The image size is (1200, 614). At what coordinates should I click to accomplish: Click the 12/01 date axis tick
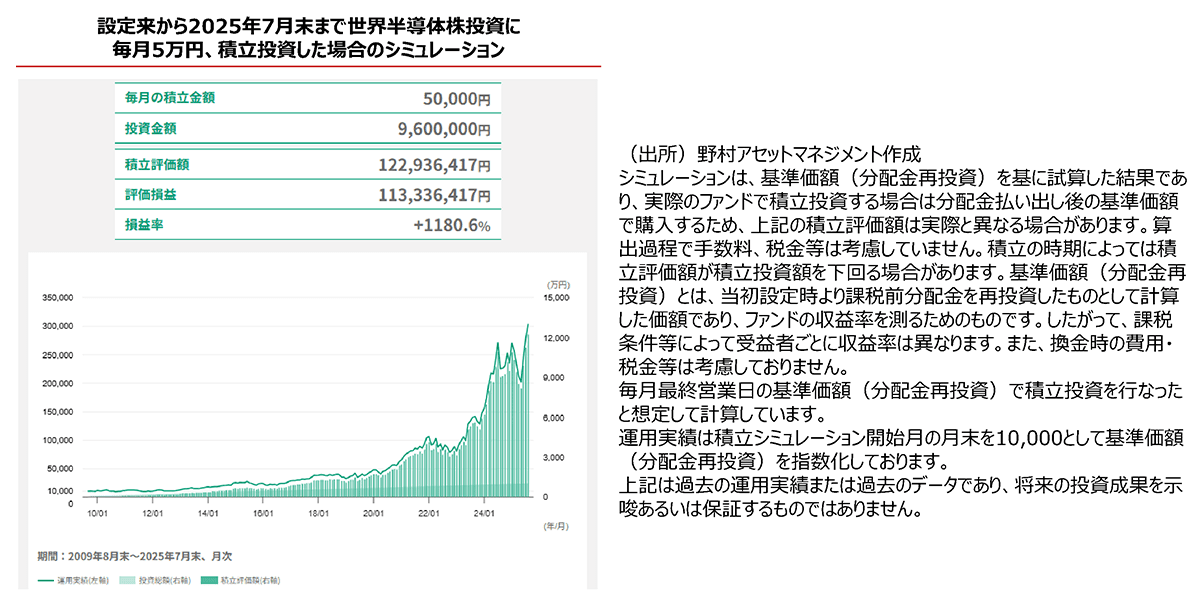(153, 512)
